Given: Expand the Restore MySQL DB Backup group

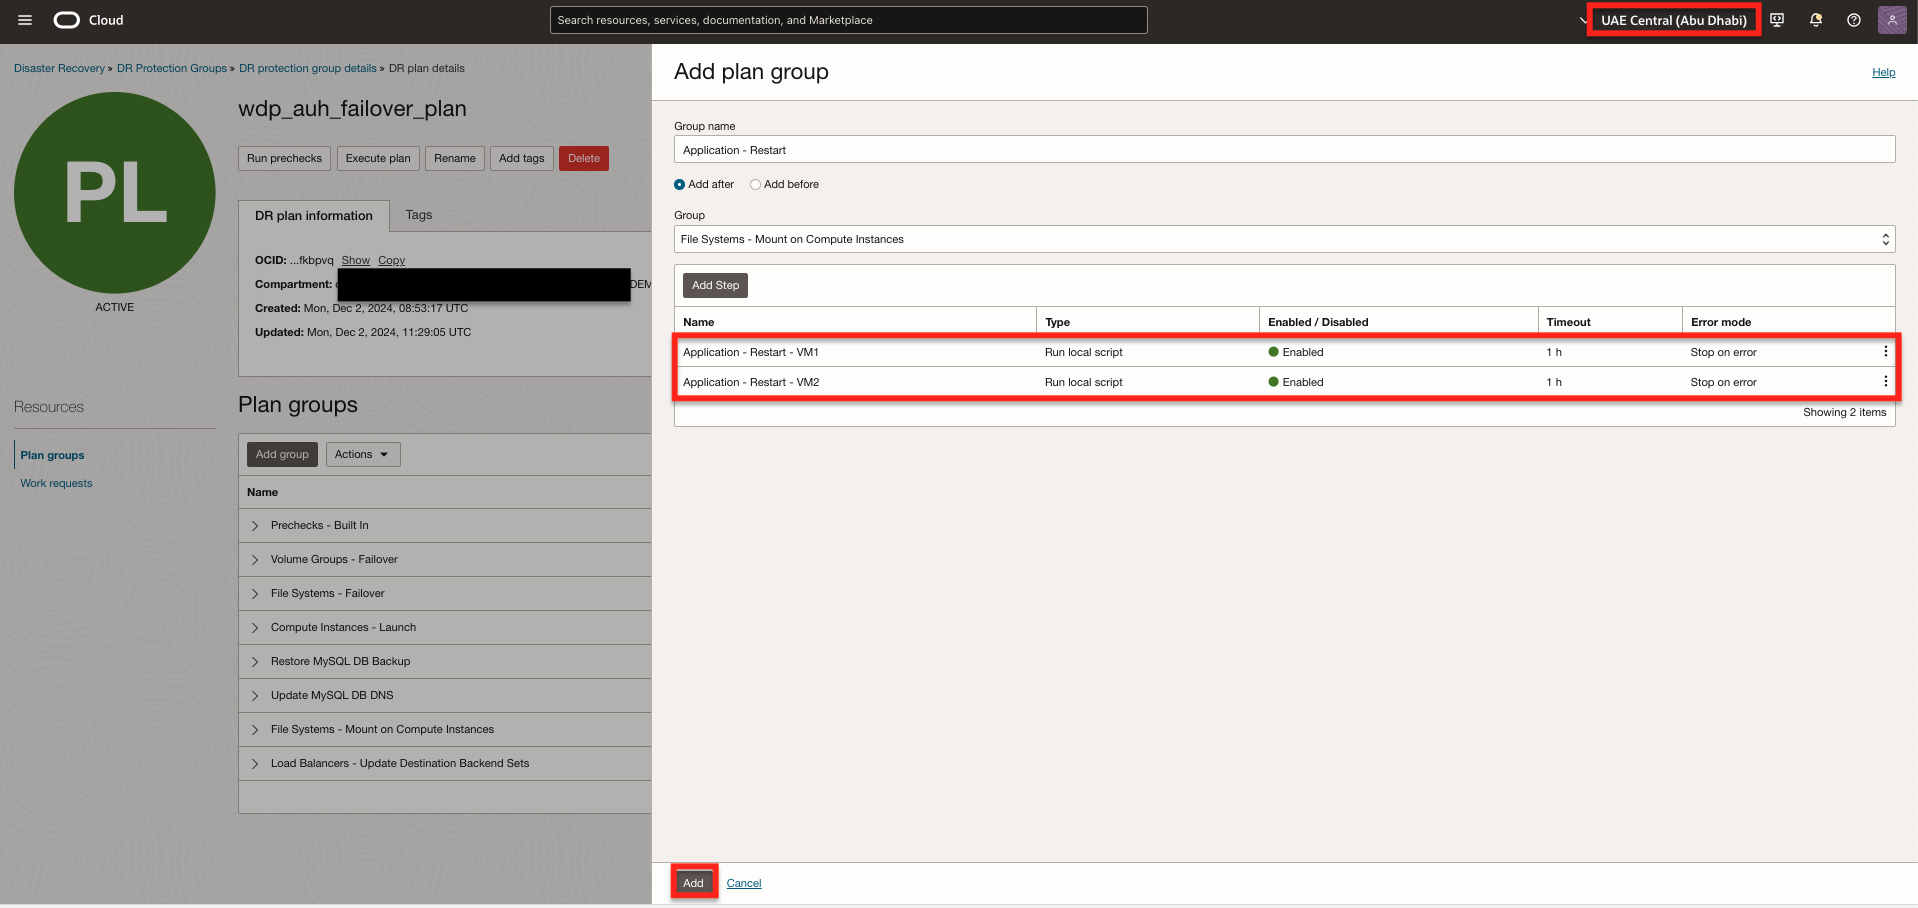Looking at the screenshot, I should coord(255,662).
